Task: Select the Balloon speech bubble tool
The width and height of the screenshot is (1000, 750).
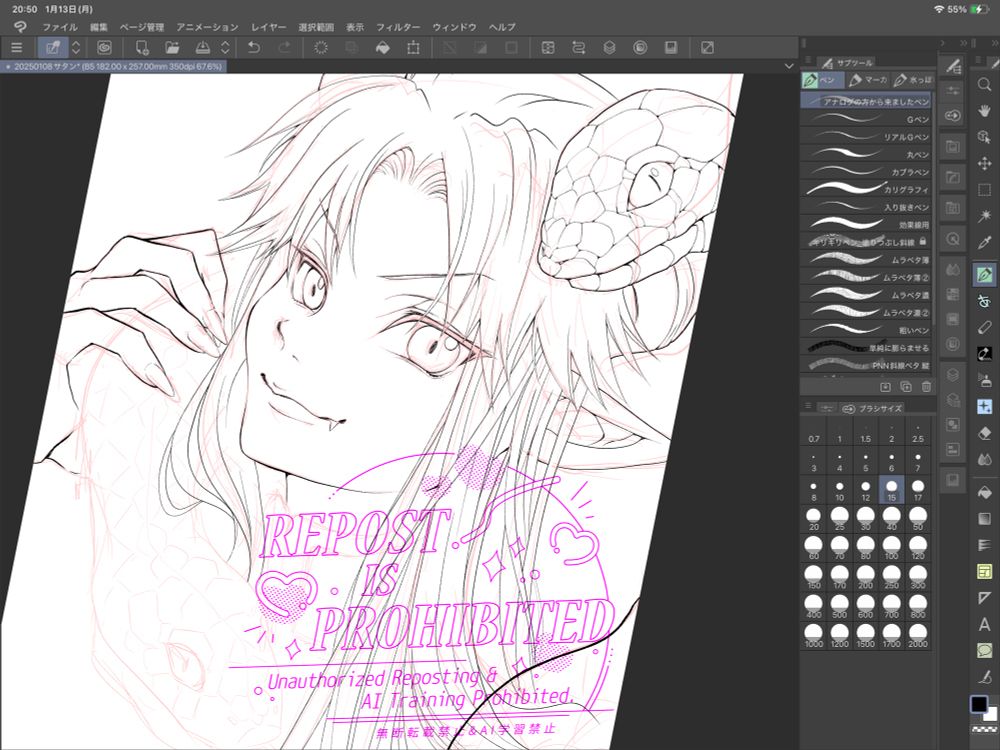Action: (x=985, y=651)
